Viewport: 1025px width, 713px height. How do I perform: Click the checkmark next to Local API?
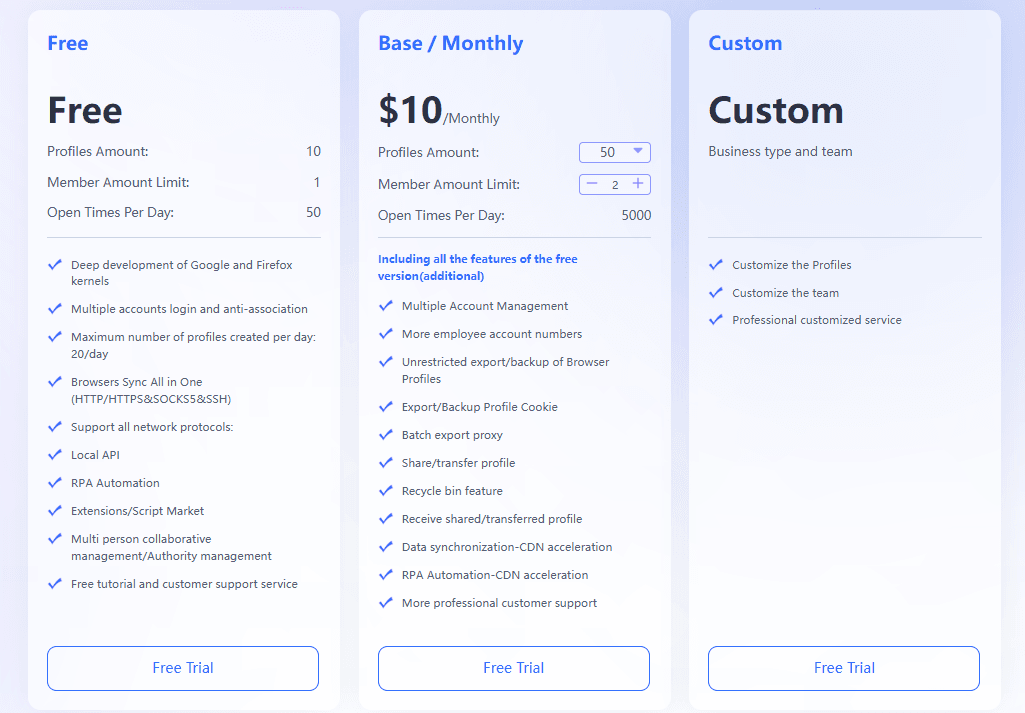tap(55, 455)
